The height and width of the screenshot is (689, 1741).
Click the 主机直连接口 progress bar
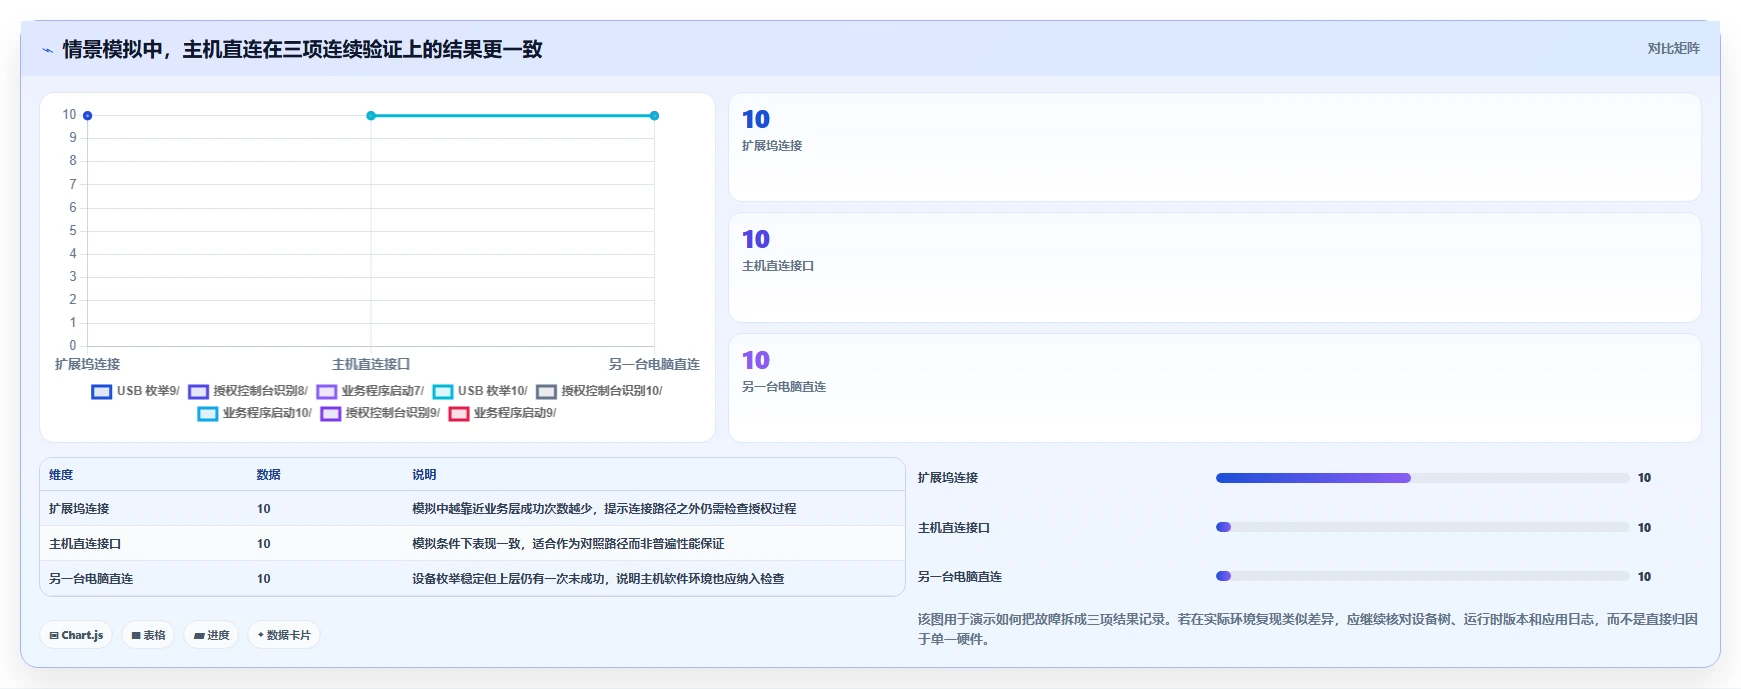pos(1422,527)
